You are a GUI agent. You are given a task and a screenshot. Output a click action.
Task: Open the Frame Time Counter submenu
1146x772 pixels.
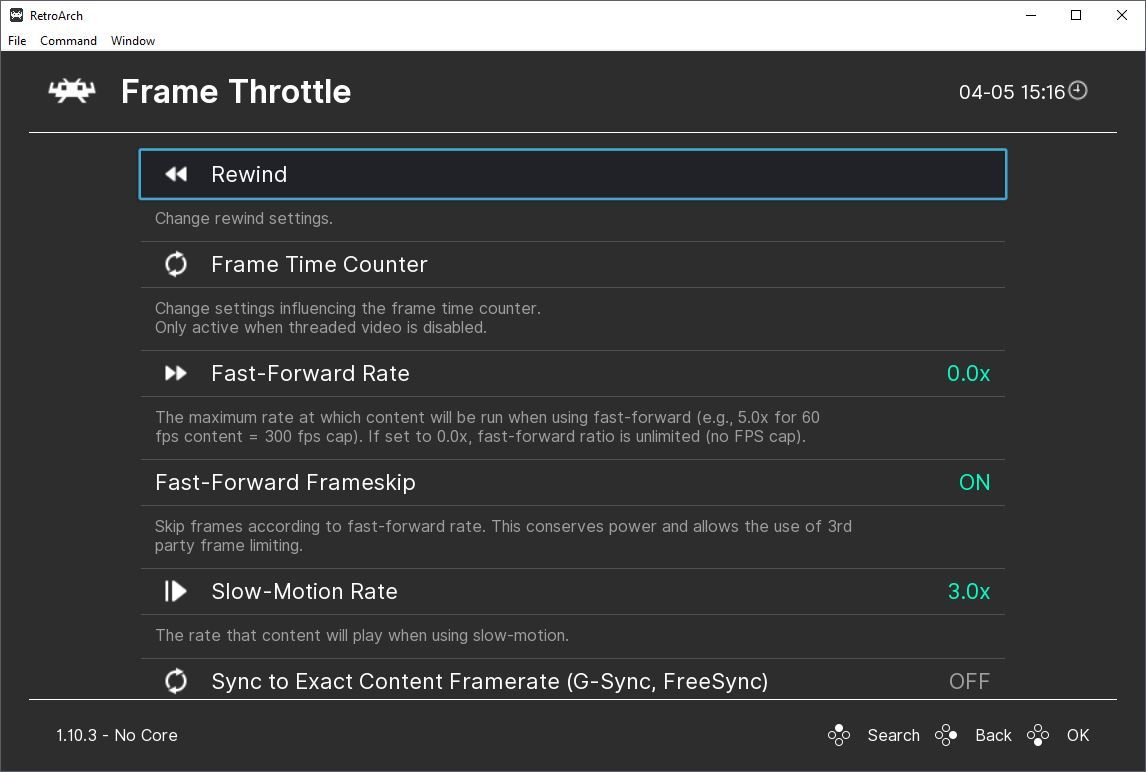click(x=319, y=264)
